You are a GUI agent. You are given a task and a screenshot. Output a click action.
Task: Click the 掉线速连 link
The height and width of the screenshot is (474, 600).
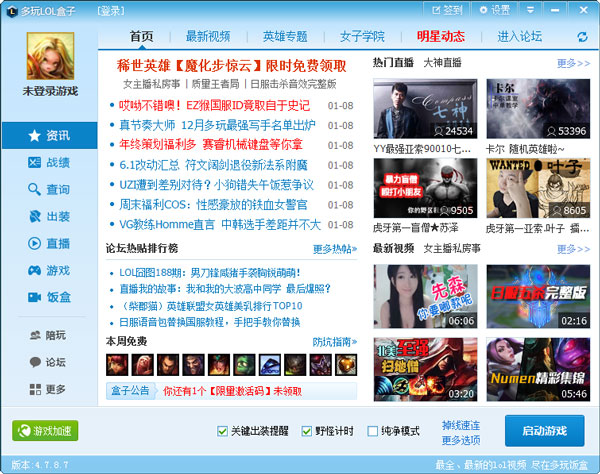(x=461, y=425)
